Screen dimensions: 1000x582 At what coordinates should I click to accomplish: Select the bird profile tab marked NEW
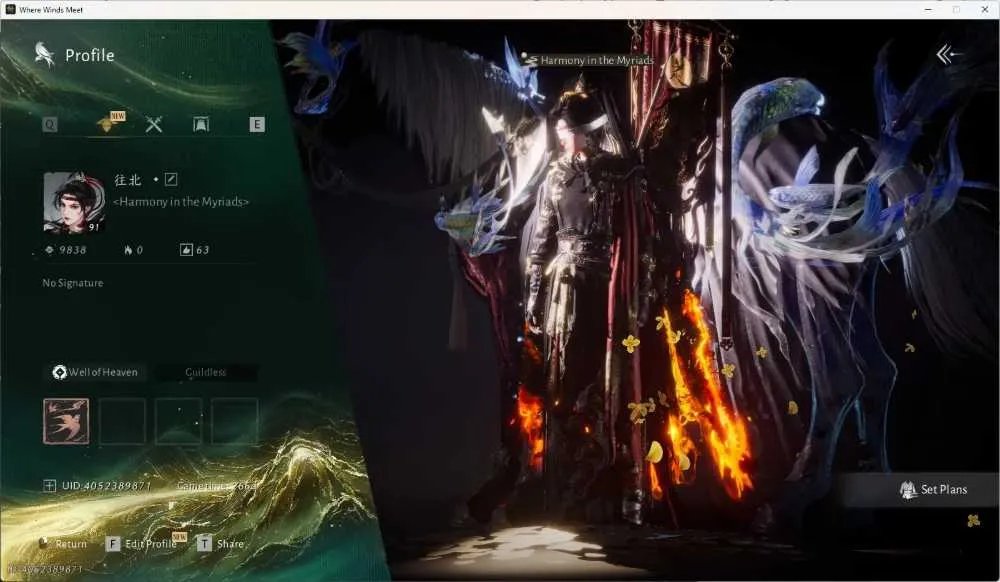pos(109,123)
